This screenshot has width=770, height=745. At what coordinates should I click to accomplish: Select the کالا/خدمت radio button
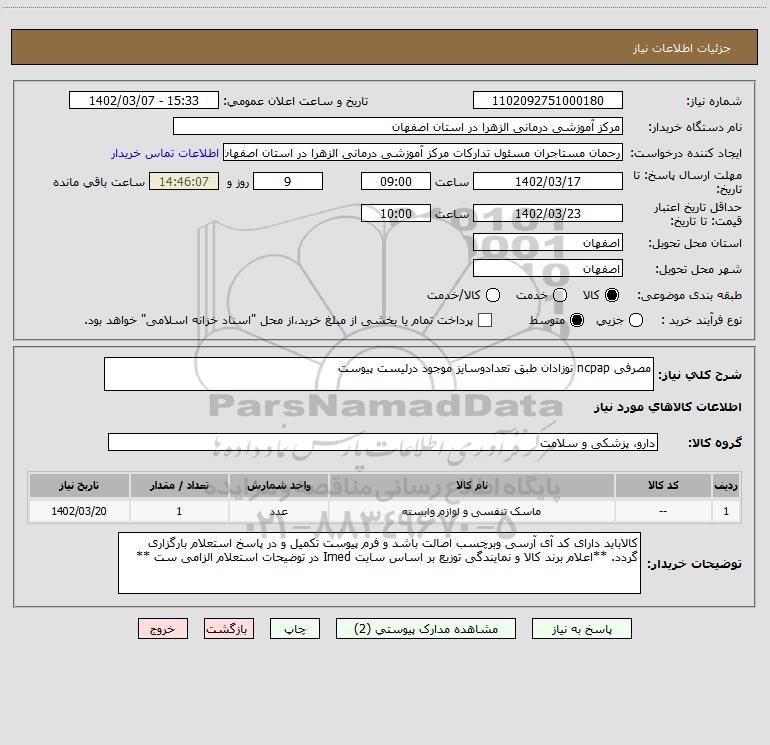(x=493, y=295)
